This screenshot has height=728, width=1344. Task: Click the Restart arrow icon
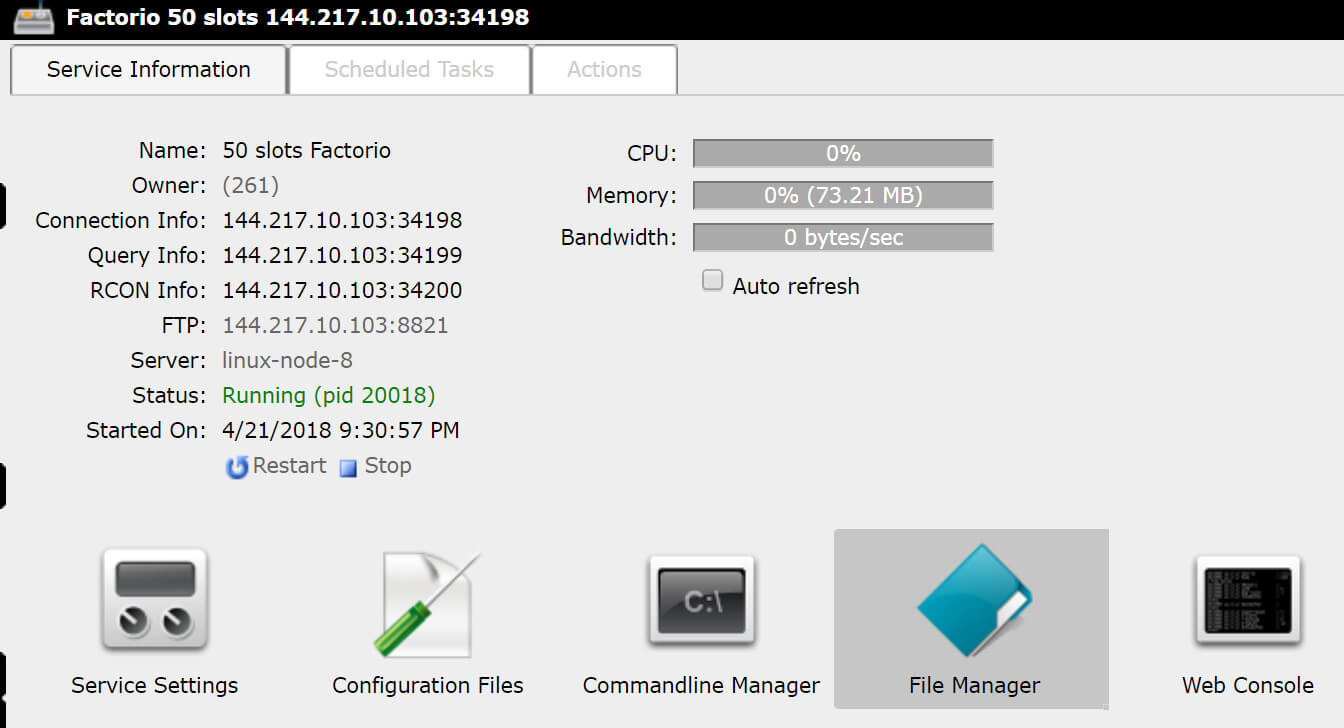pos(237,467)
